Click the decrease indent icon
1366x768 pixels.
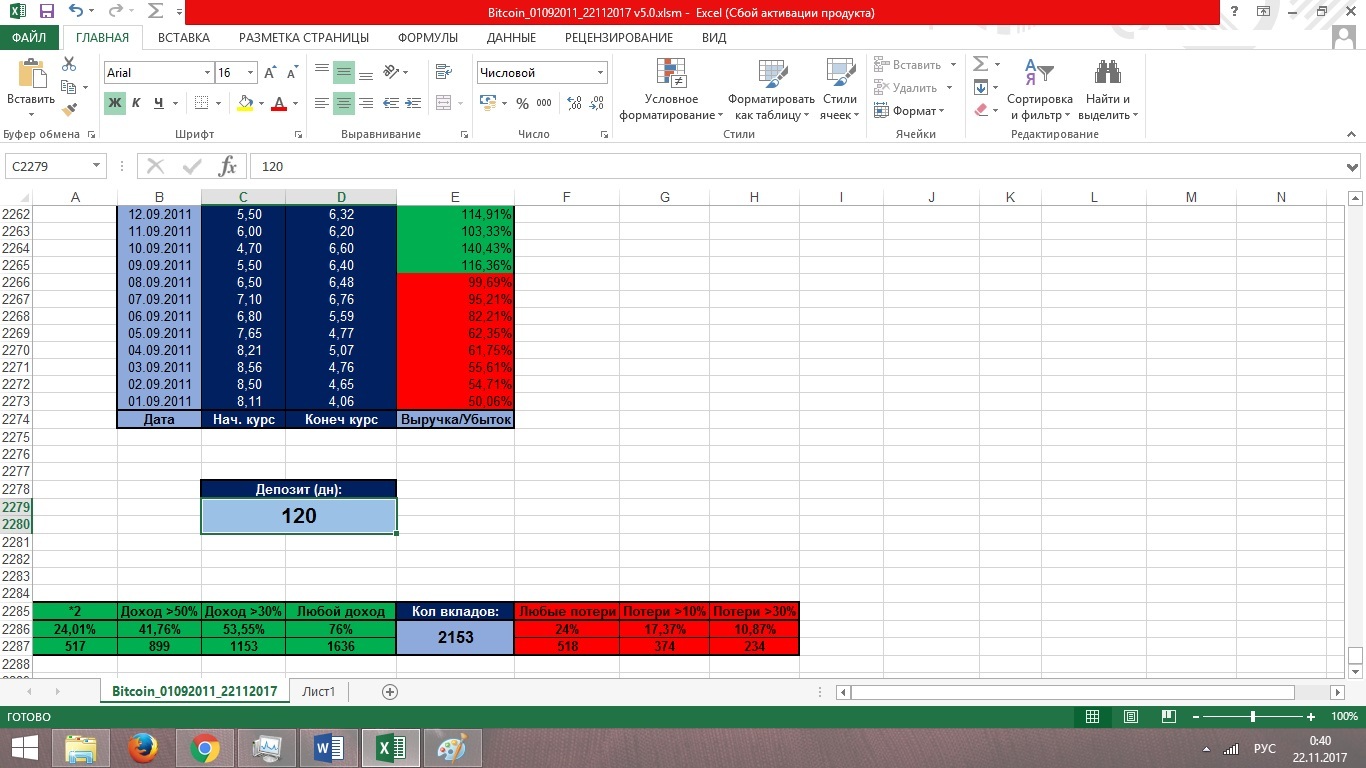click(391, 103)
